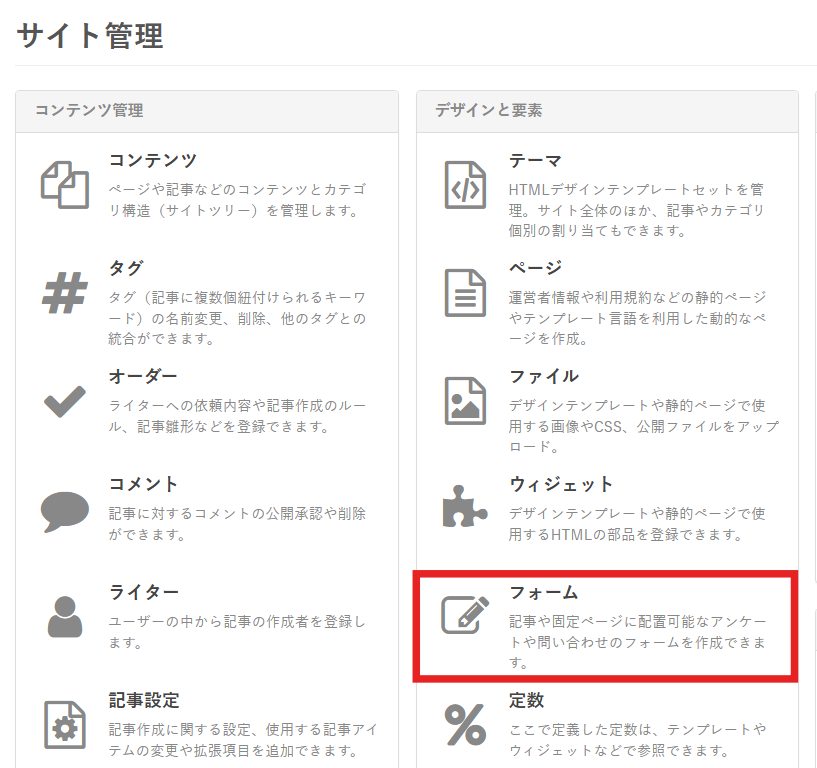Click the コンテンツ overlapping pages icon
Screen dimensions: 817x768
65,184
